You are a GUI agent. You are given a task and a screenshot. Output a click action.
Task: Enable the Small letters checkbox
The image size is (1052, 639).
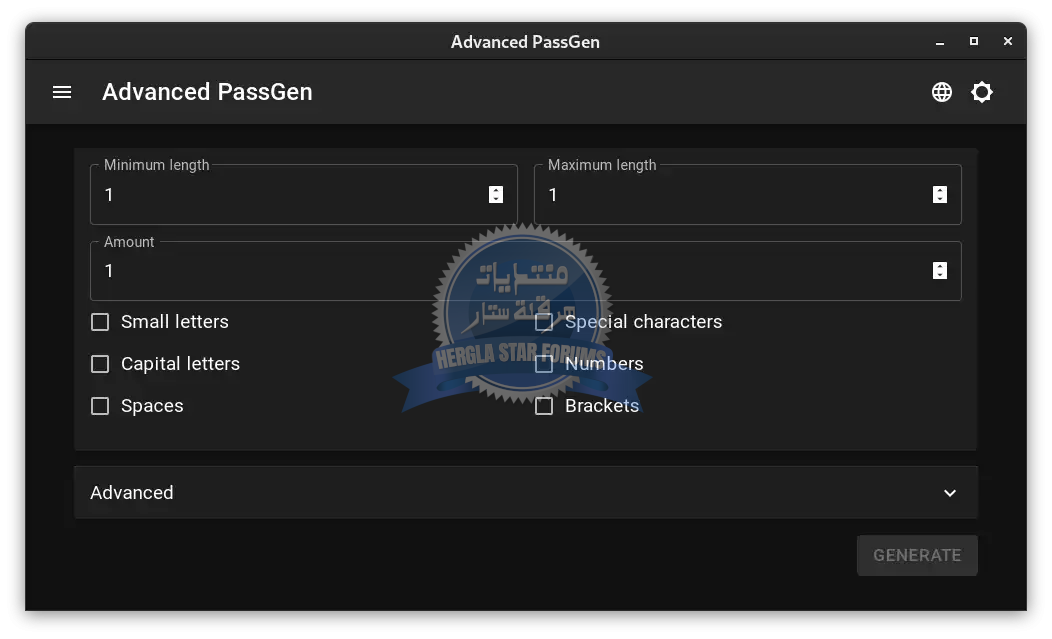click(x=100, y=322)
